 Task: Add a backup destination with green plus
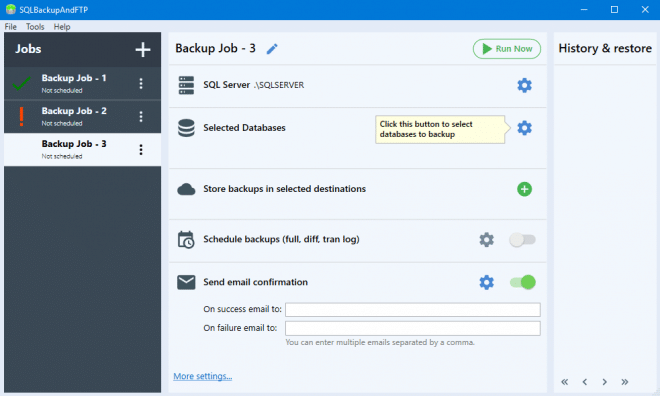point(524,189)
